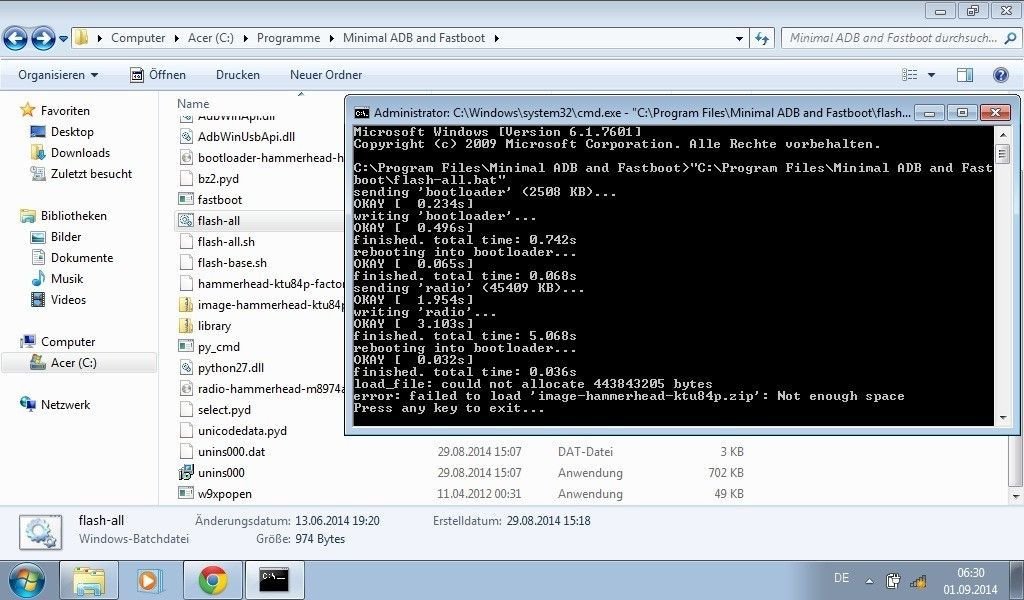Select Acer (C:) in the address breadcrumb
Viewport: 1024px width, 600px height.
(x=210, y=38)
